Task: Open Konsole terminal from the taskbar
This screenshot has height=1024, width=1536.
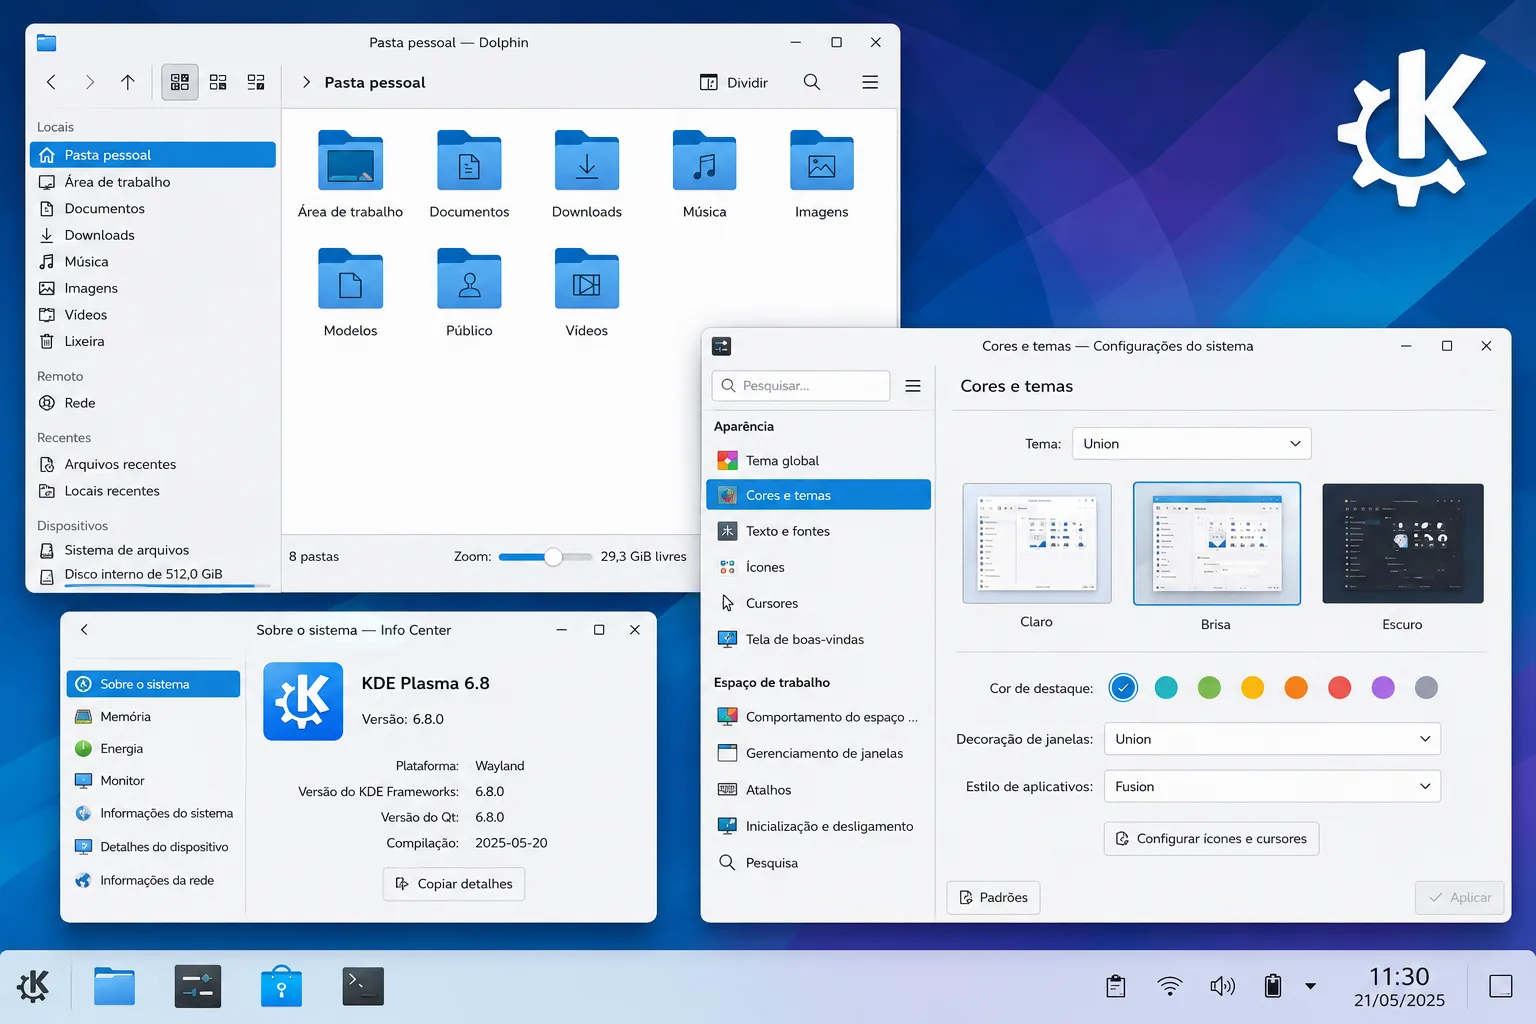Action: point(363,986)
